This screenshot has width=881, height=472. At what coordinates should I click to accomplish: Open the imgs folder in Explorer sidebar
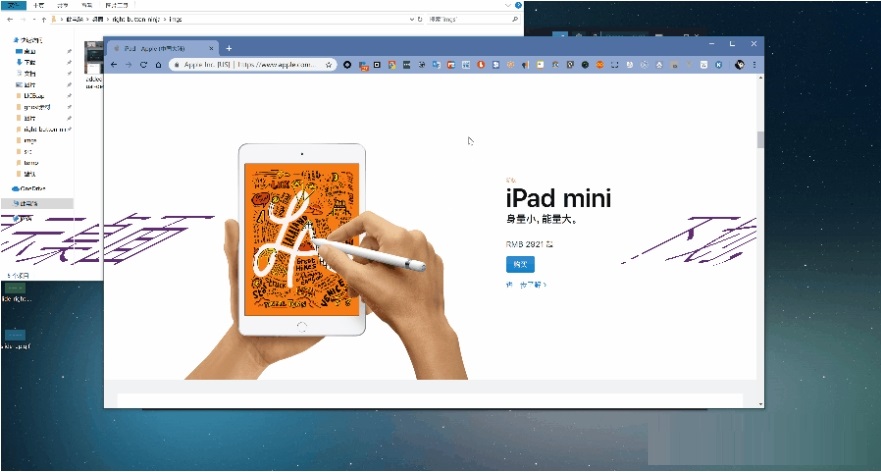26,140
